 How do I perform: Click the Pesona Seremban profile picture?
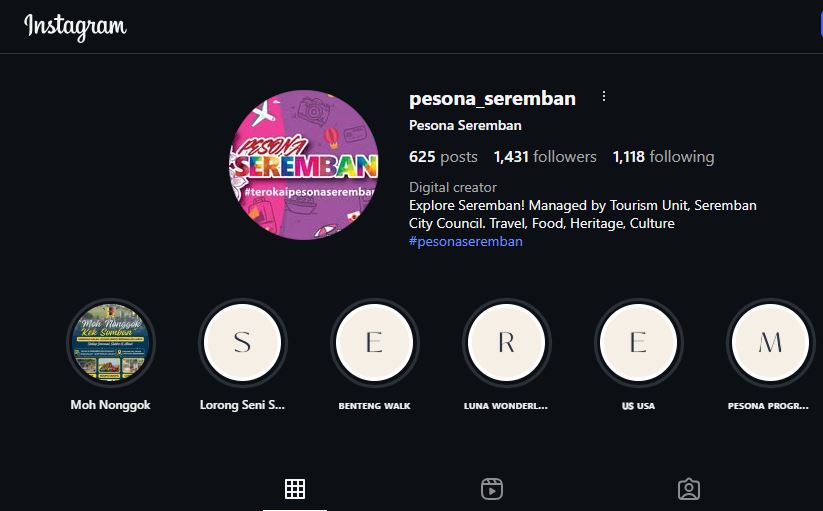coord(304,165)
